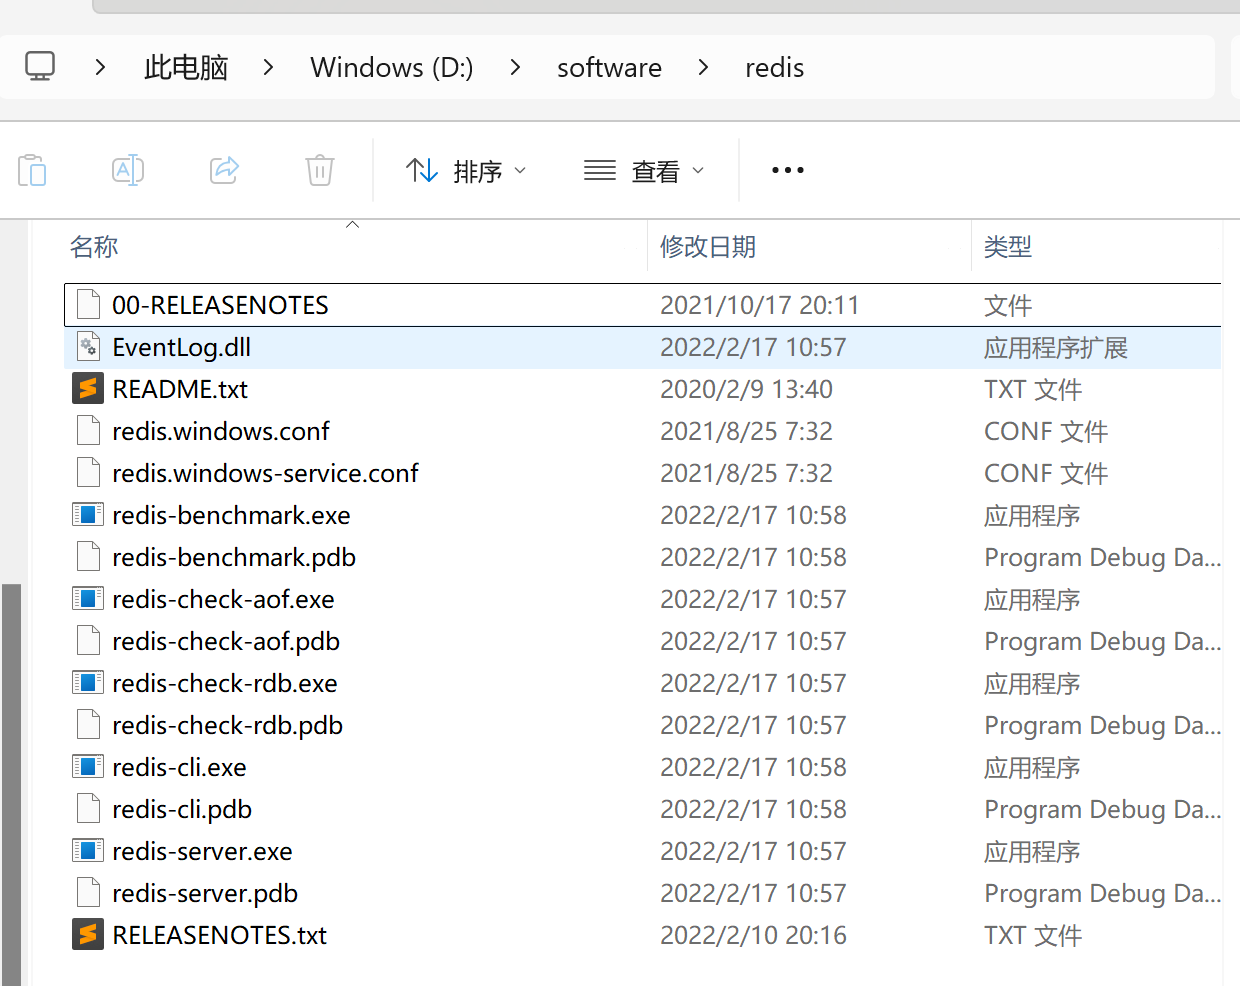
Task: Click the date 2020/2/9 13:40
Action: coord(746,389)
